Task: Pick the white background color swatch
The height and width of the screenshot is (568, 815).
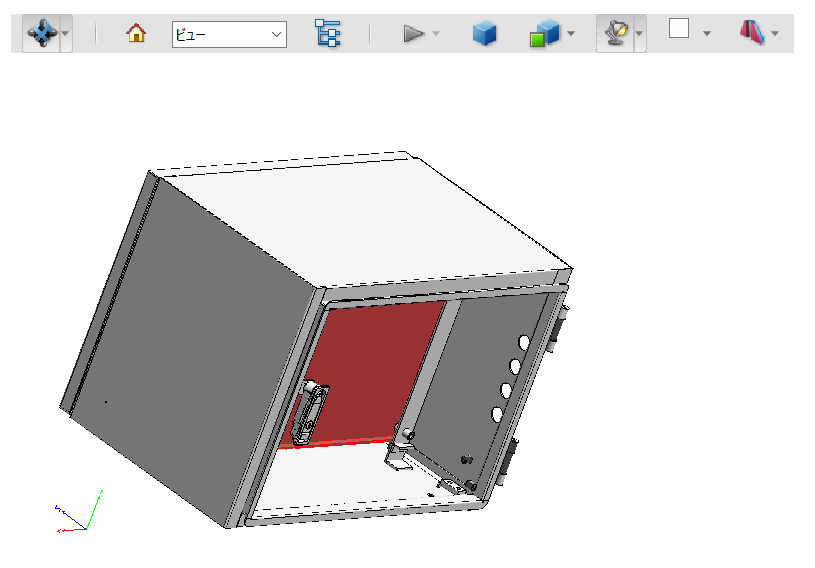Action: (679, 28)
